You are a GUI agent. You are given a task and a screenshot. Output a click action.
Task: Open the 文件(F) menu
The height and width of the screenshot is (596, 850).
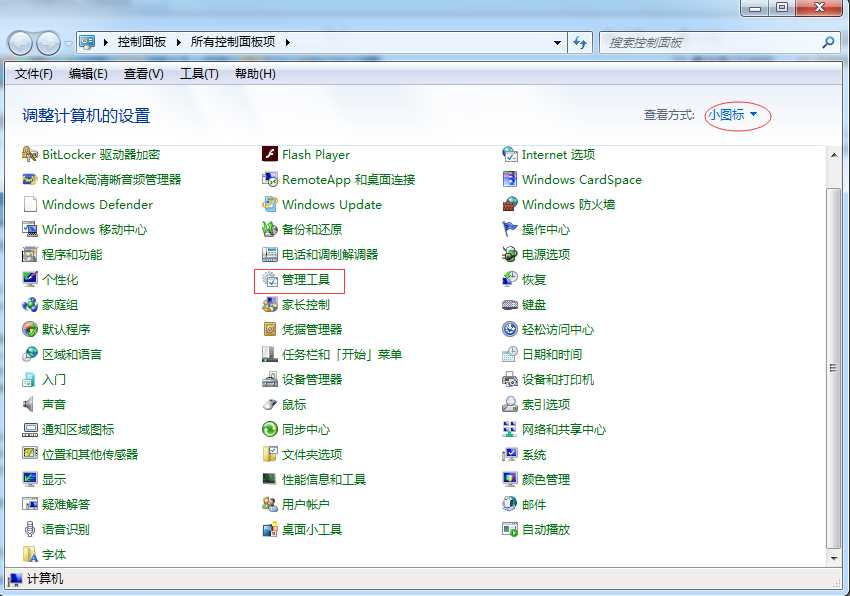tap(34, 74)
